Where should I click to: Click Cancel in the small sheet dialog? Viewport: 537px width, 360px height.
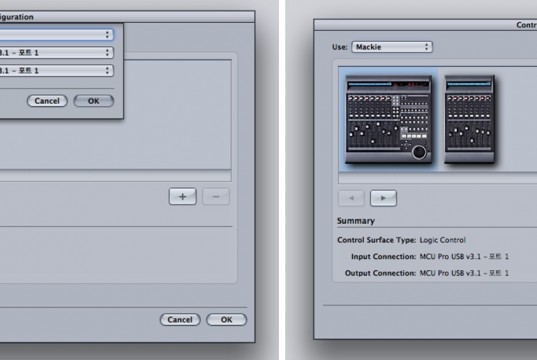47,101
